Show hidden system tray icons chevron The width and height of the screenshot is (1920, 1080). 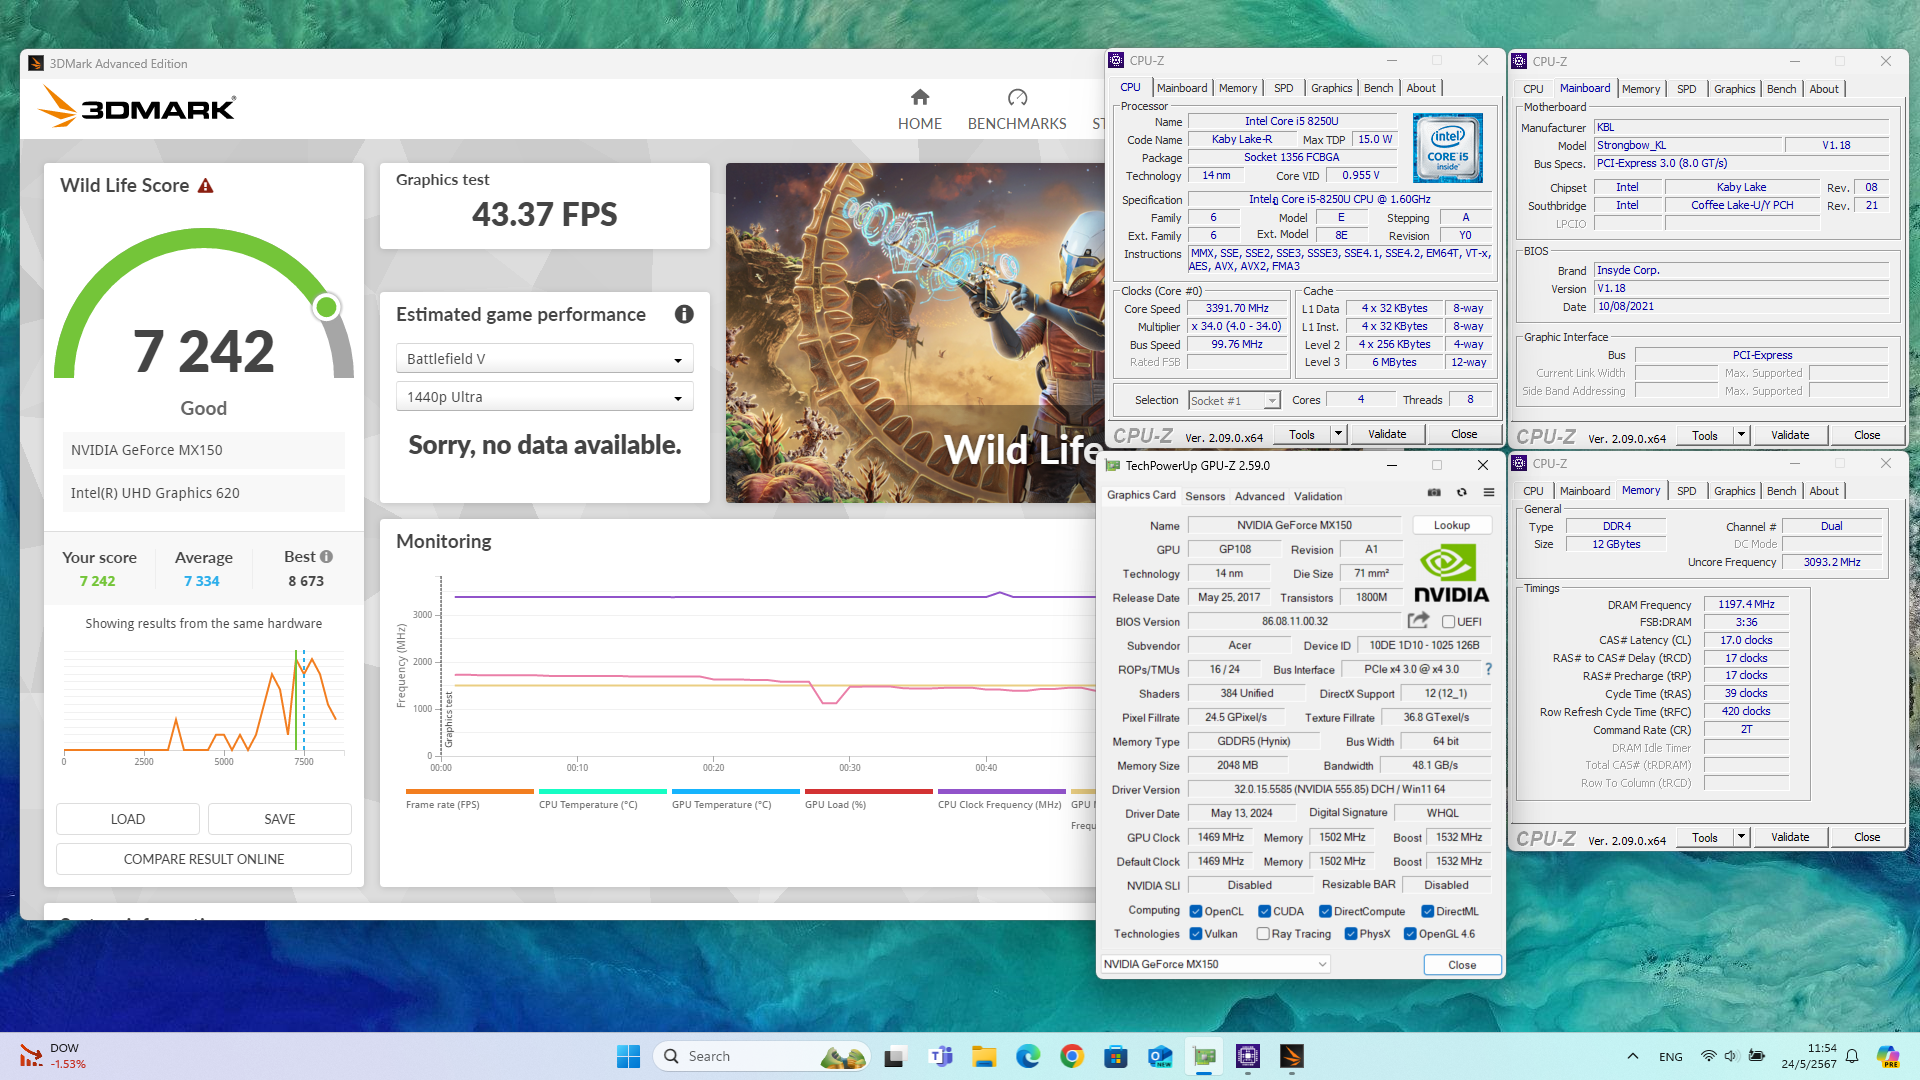[x=1632, y=1056]
